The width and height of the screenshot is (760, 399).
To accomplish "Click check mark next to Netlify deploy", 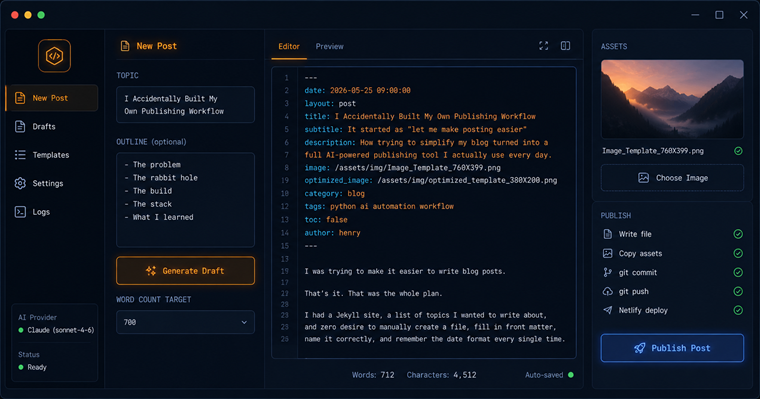I will tap(738, 310).
